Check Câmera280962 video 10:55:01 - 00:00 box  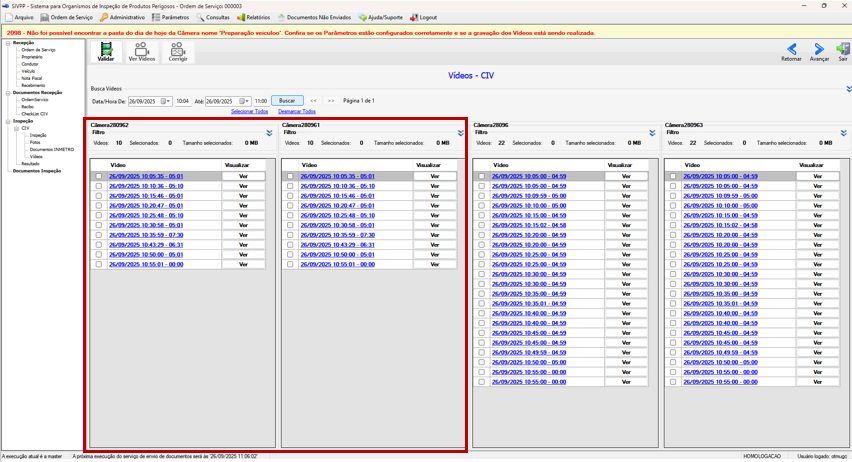point(98,264)
